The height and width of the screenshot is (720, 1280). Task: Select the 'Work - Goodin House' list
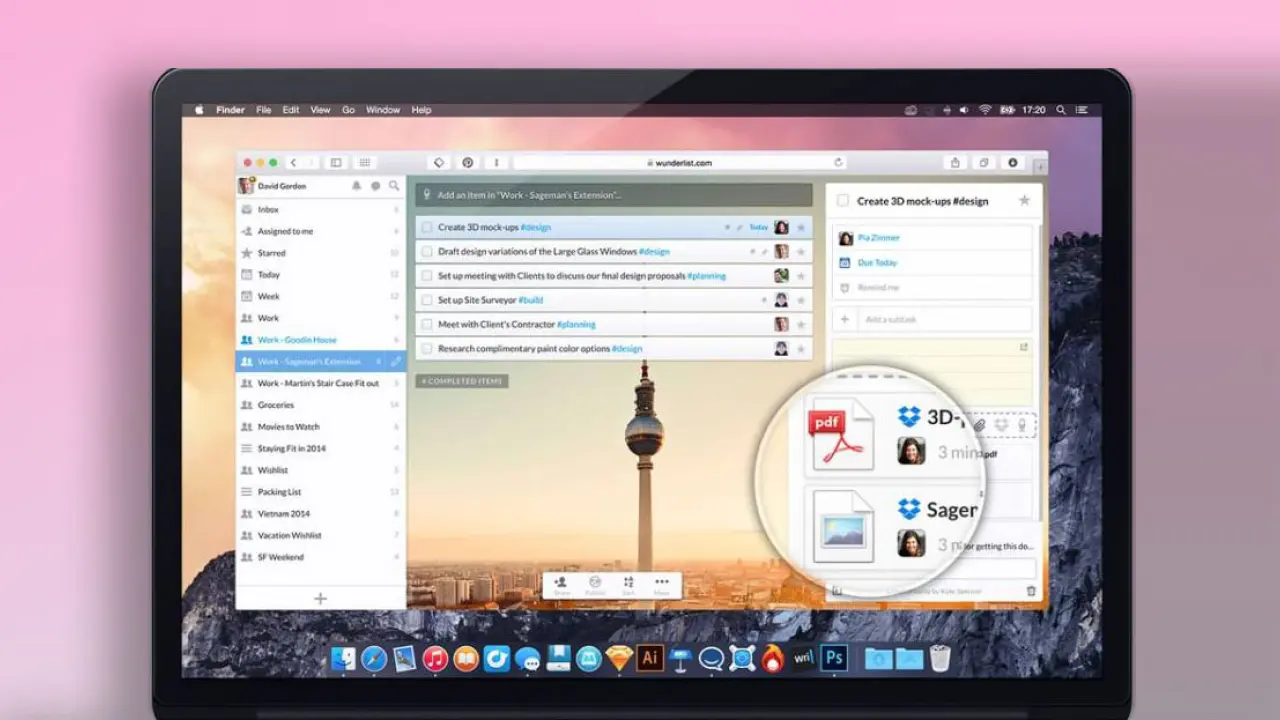pyautogui.click(x=297, y=340)
